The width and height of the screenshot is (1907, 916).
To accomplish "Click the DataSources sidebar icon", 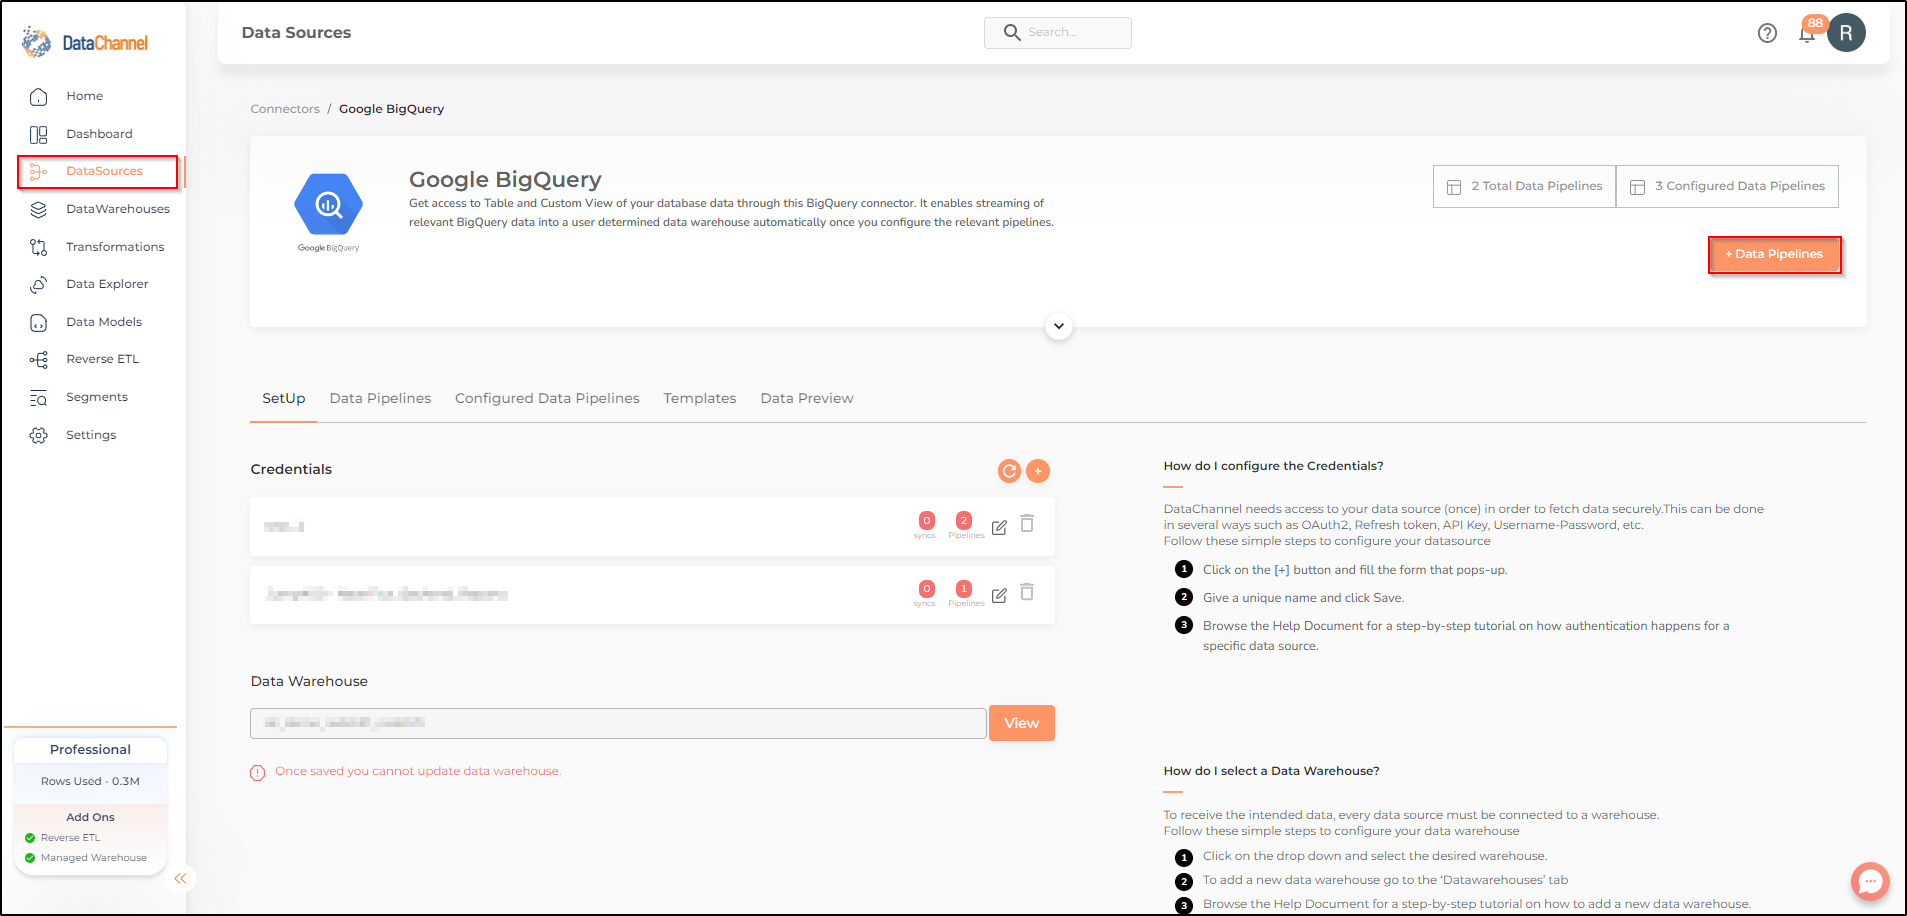I will (x=38, y=172).
